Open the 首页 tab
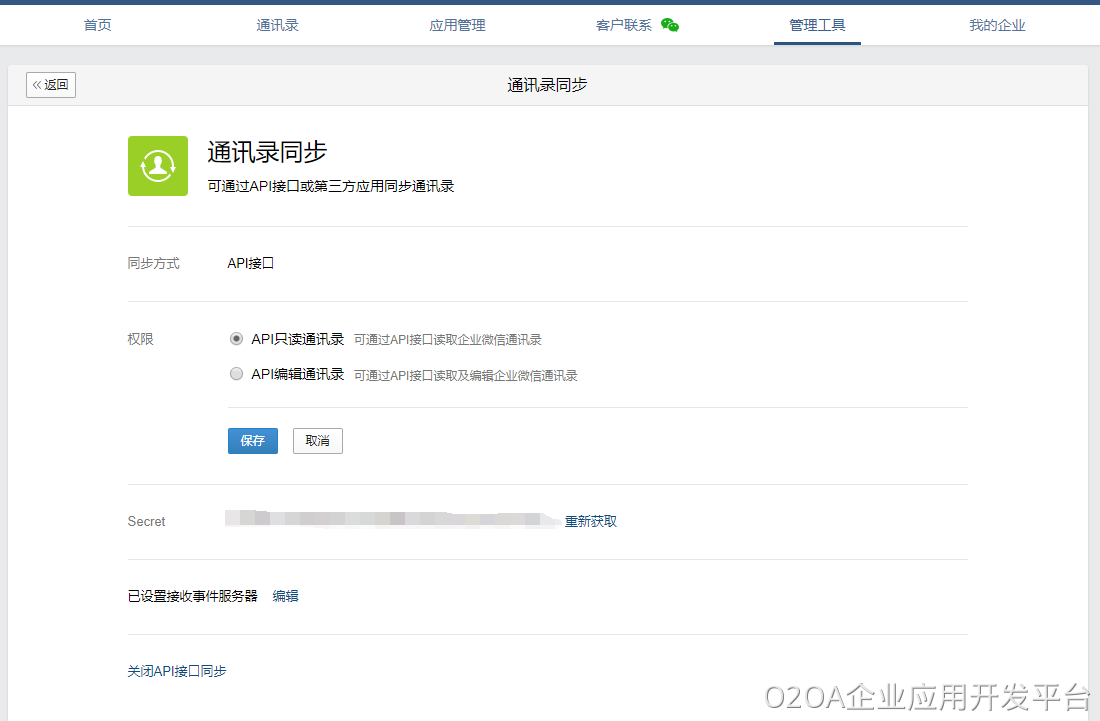Screen dimensions: 1100x721 coord(98,25)
